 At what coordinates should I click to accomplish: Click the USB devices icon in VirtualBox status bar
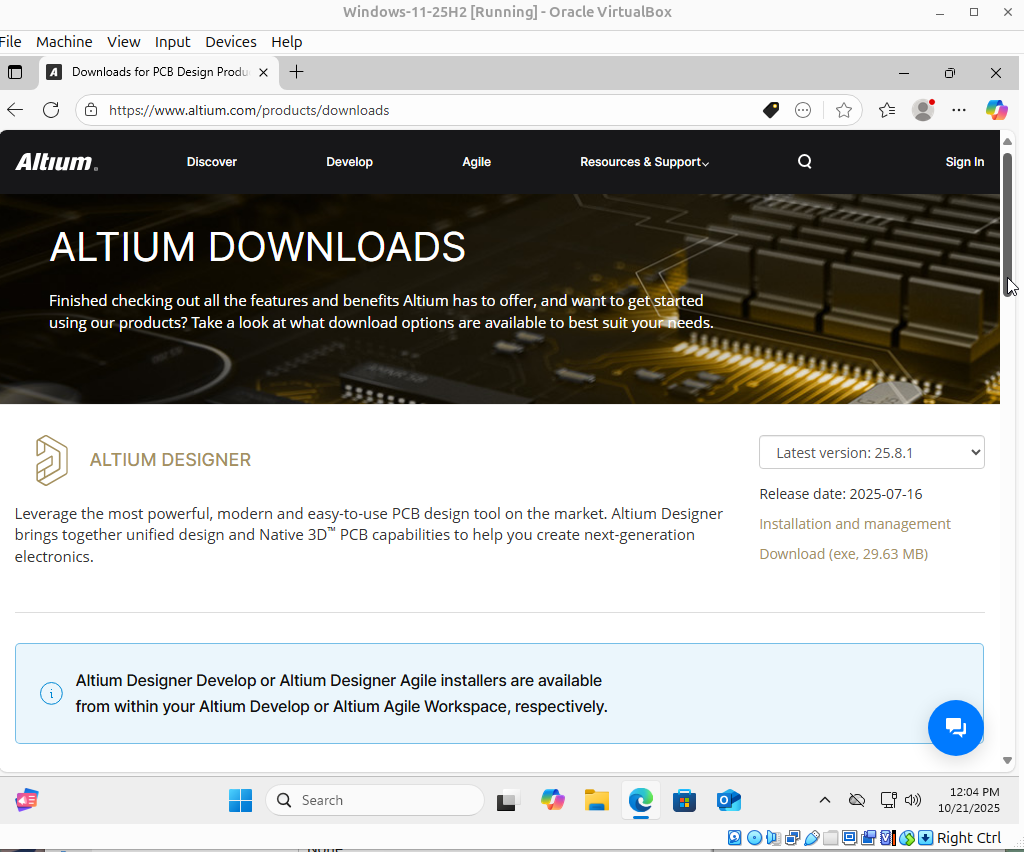tap(812, 837)
